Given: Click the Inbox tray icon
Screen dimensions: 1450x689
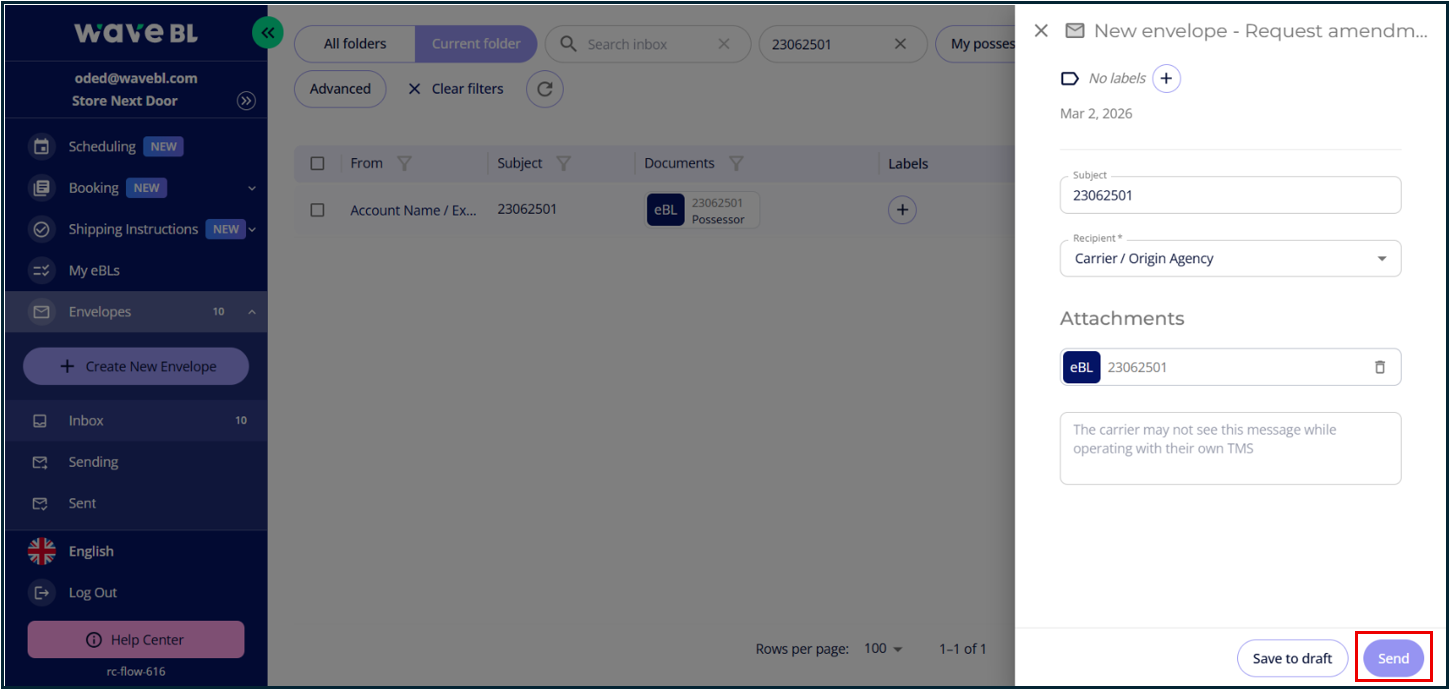Looking at the screenshot, I should coord(40,421).
